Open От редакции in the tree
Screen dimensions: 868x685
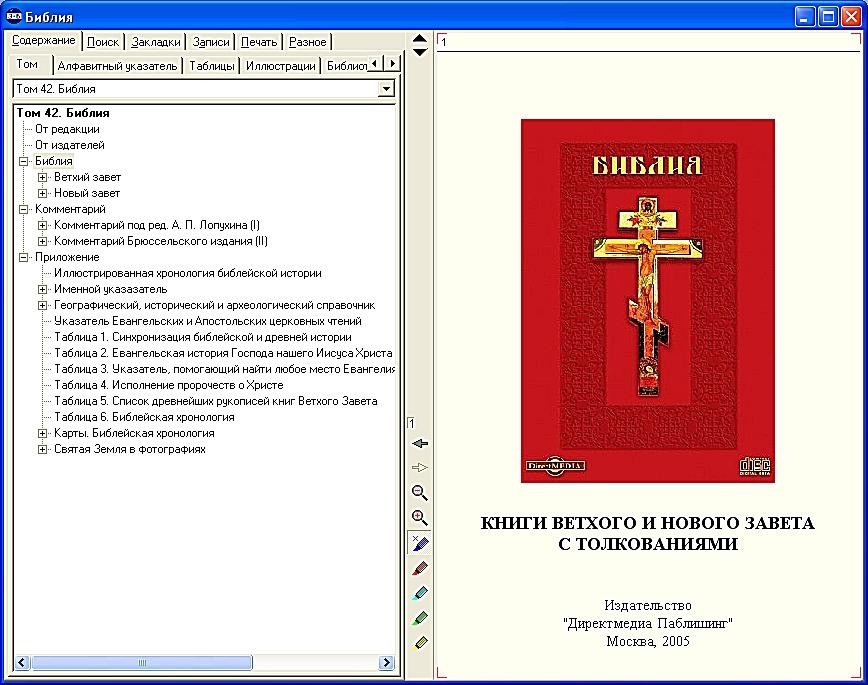coord(68,129)
